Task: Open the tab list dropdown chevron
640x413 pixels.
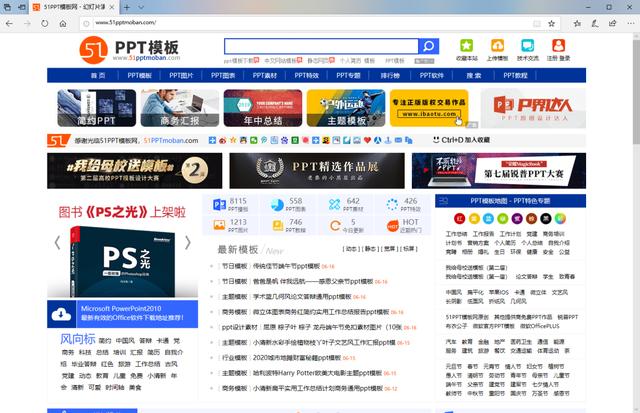Action: (x=141, y=7)
